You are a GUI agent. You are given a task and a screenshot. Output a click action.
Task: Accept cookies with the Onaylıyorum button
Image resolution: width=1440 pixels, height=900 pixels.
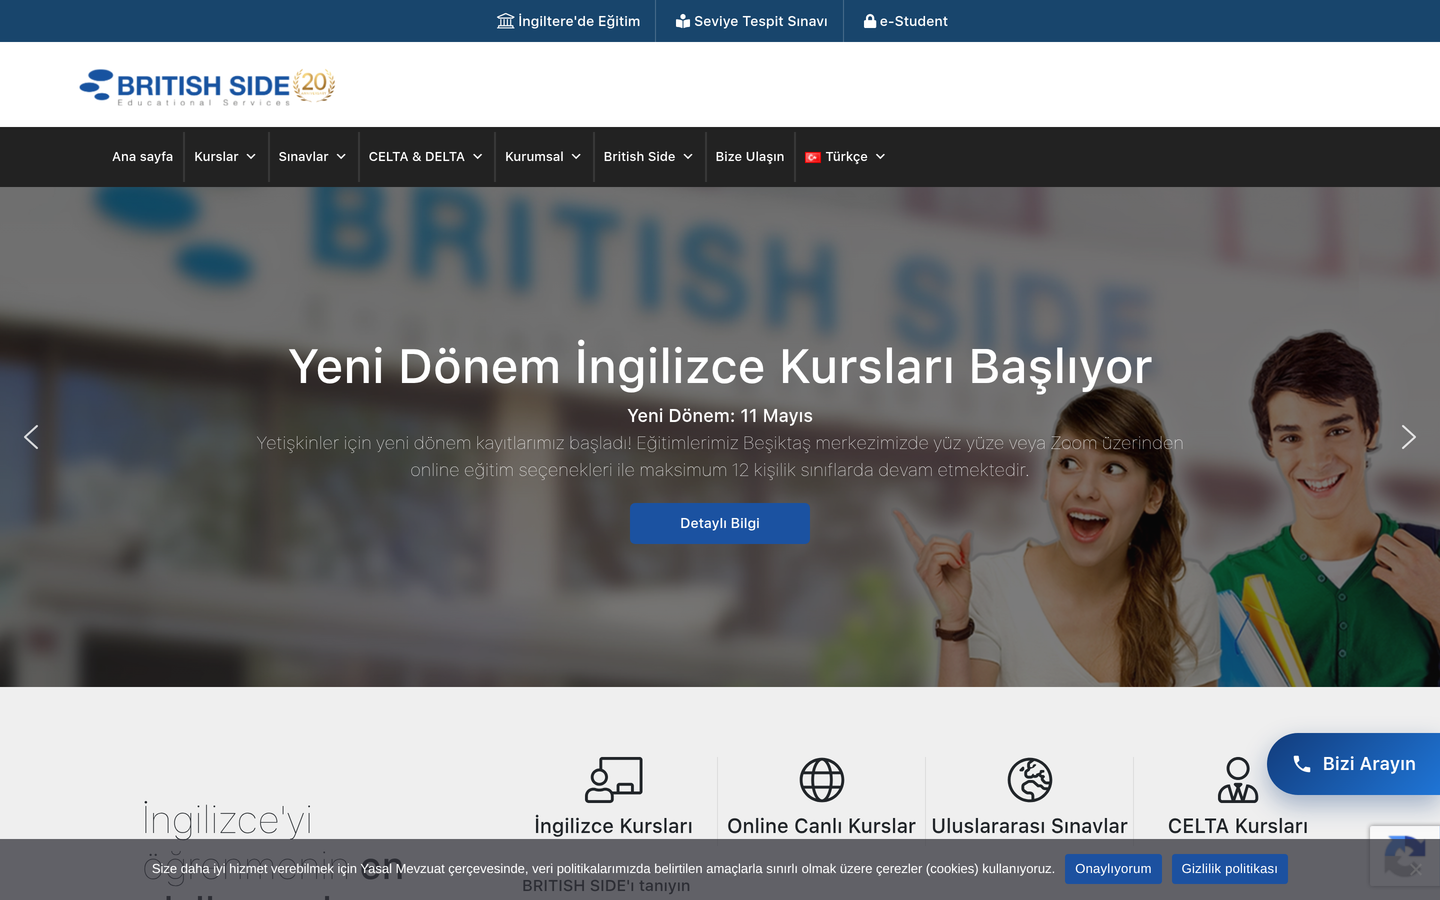[x=1113, y=869]
